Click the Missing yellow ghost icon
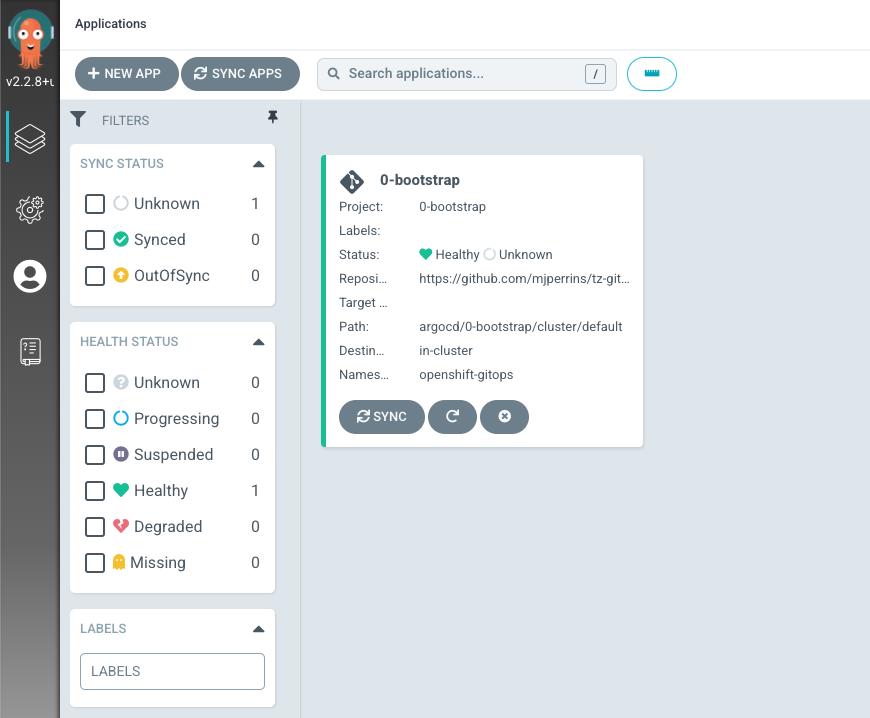Viewport: 870px width, 718px height. (x=119, y=562)
